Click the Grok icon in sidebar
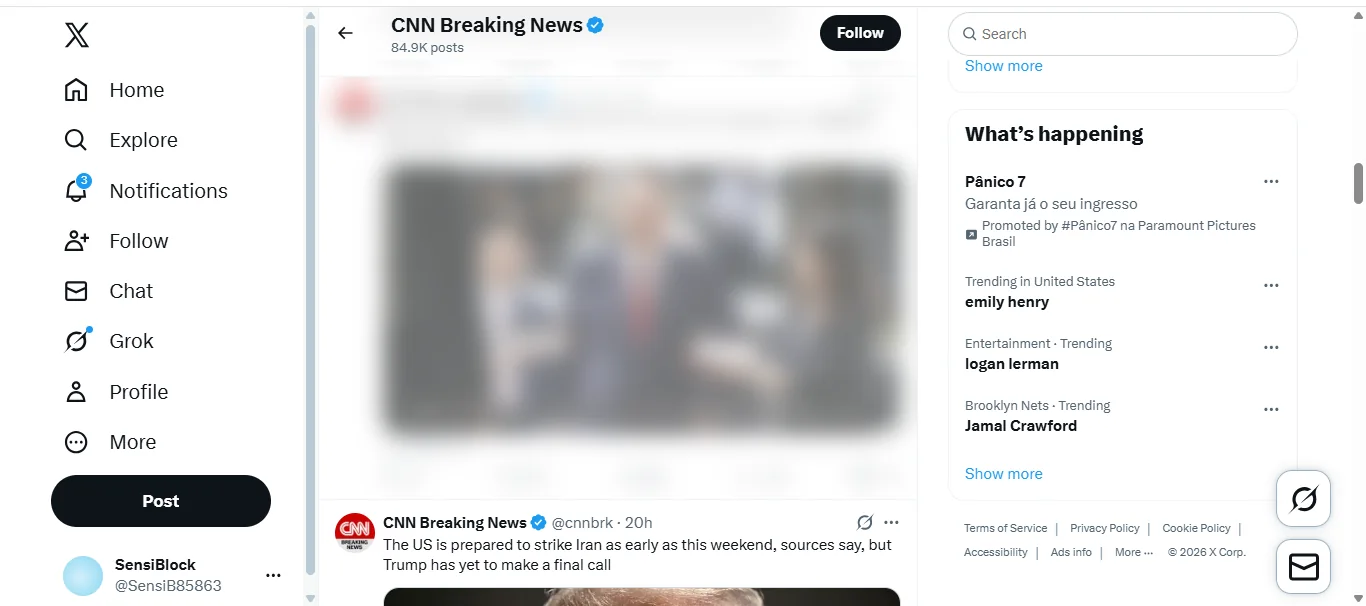Image resolution: width=1366 pixels, height=606 pixels. [x=76, y=341]
